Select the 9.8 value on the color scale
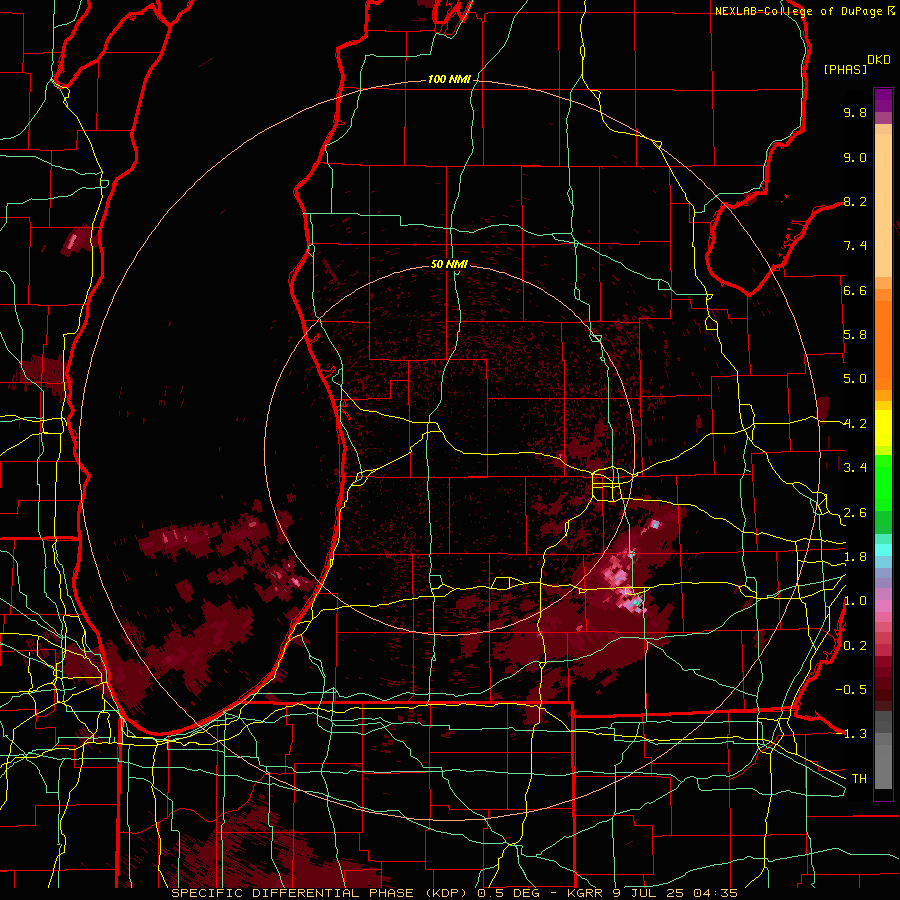 point(855,112)
